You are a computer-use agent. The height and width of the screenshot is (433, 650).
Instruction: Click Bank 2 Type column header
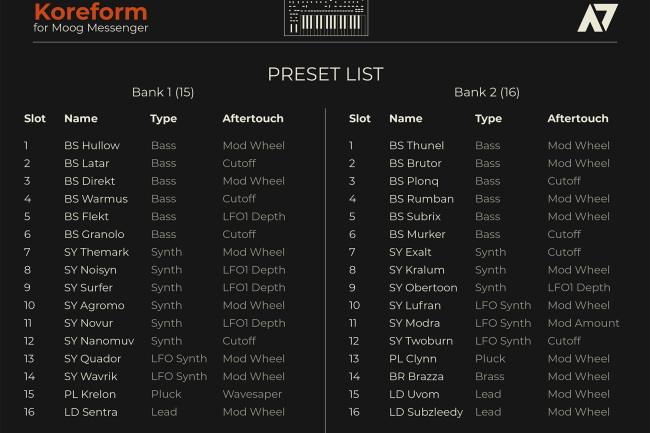488,119
